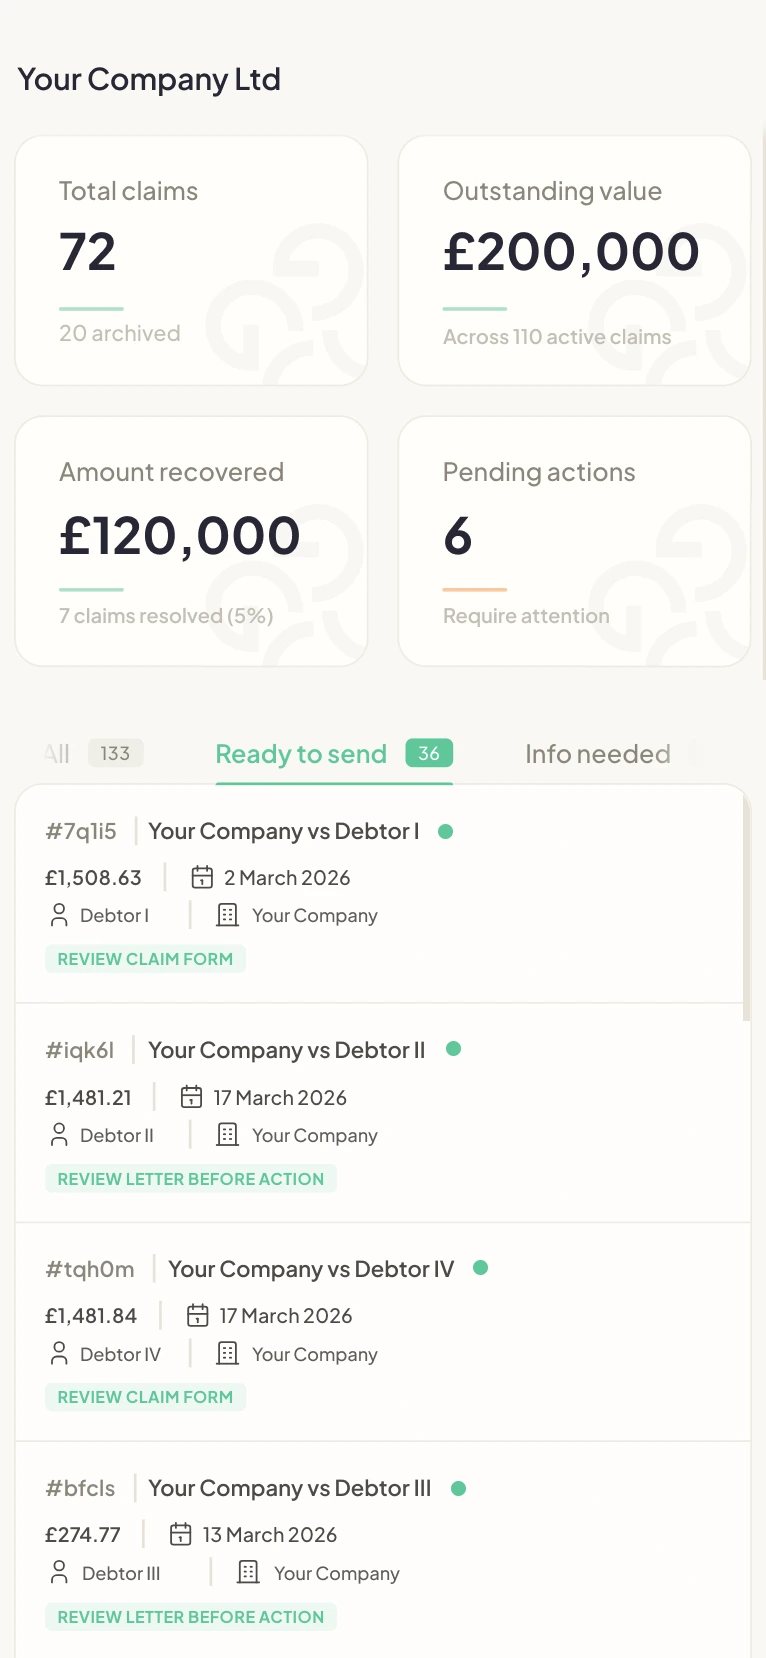Click building icon in the Debtor I claim
Viewport: 766px width, 1658px height.
pyautogui.click(x=228, y=915)
